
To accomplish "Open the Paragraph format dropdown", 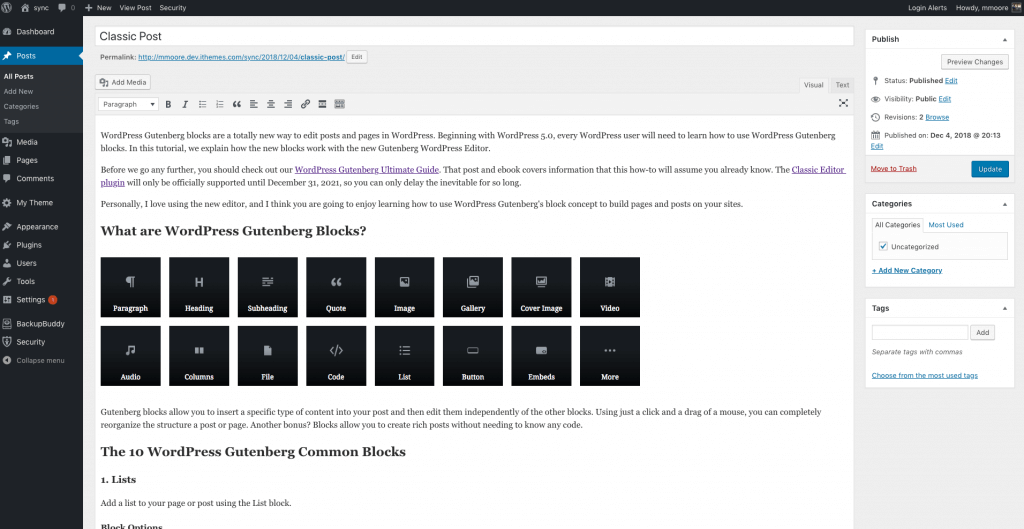I will click(x=129, y=104).
